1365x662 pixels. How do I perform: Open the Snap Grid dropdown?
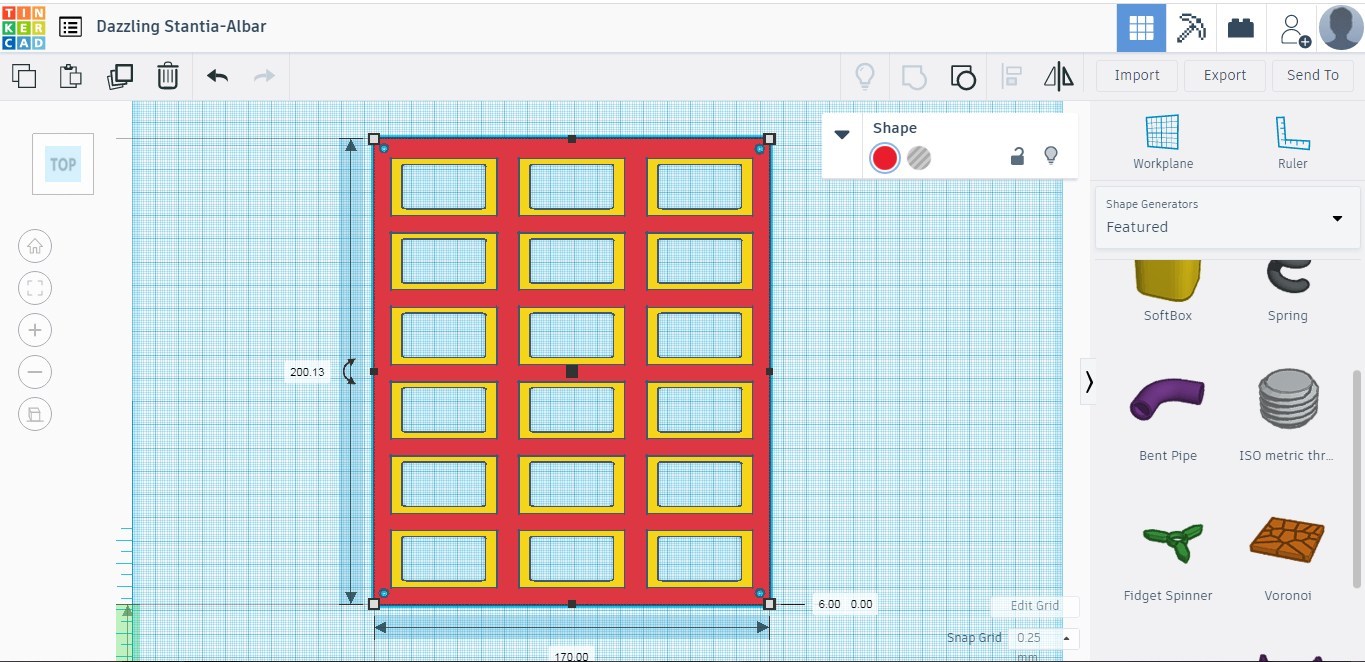coord(1043,638)
